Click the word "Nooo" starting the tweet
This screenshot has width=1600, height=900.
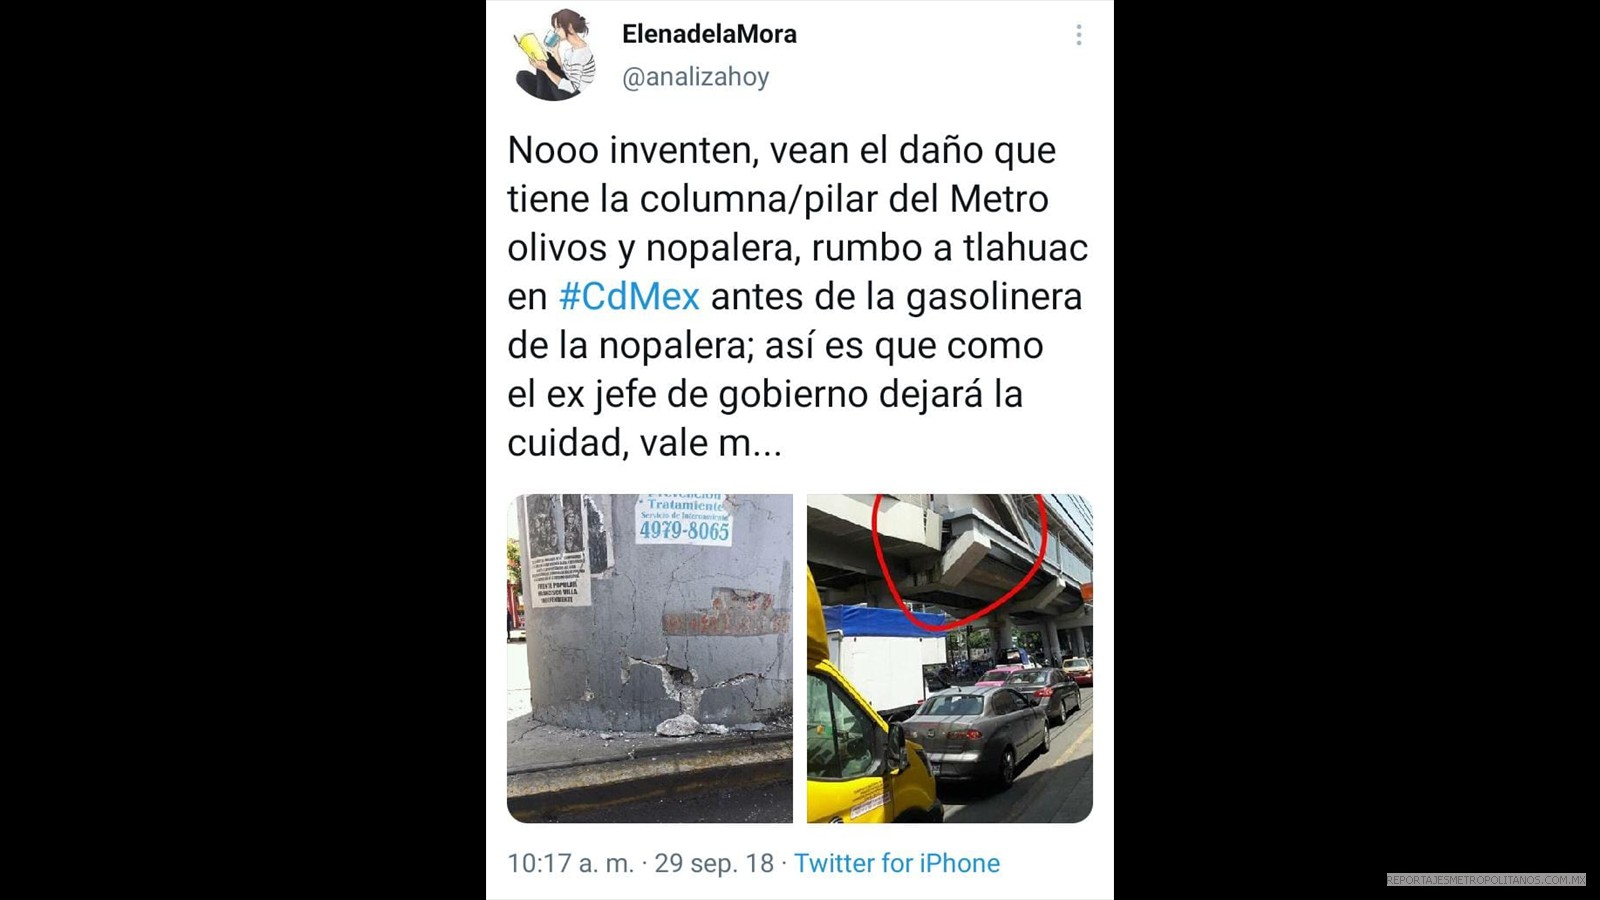click(x=553, y=151)
